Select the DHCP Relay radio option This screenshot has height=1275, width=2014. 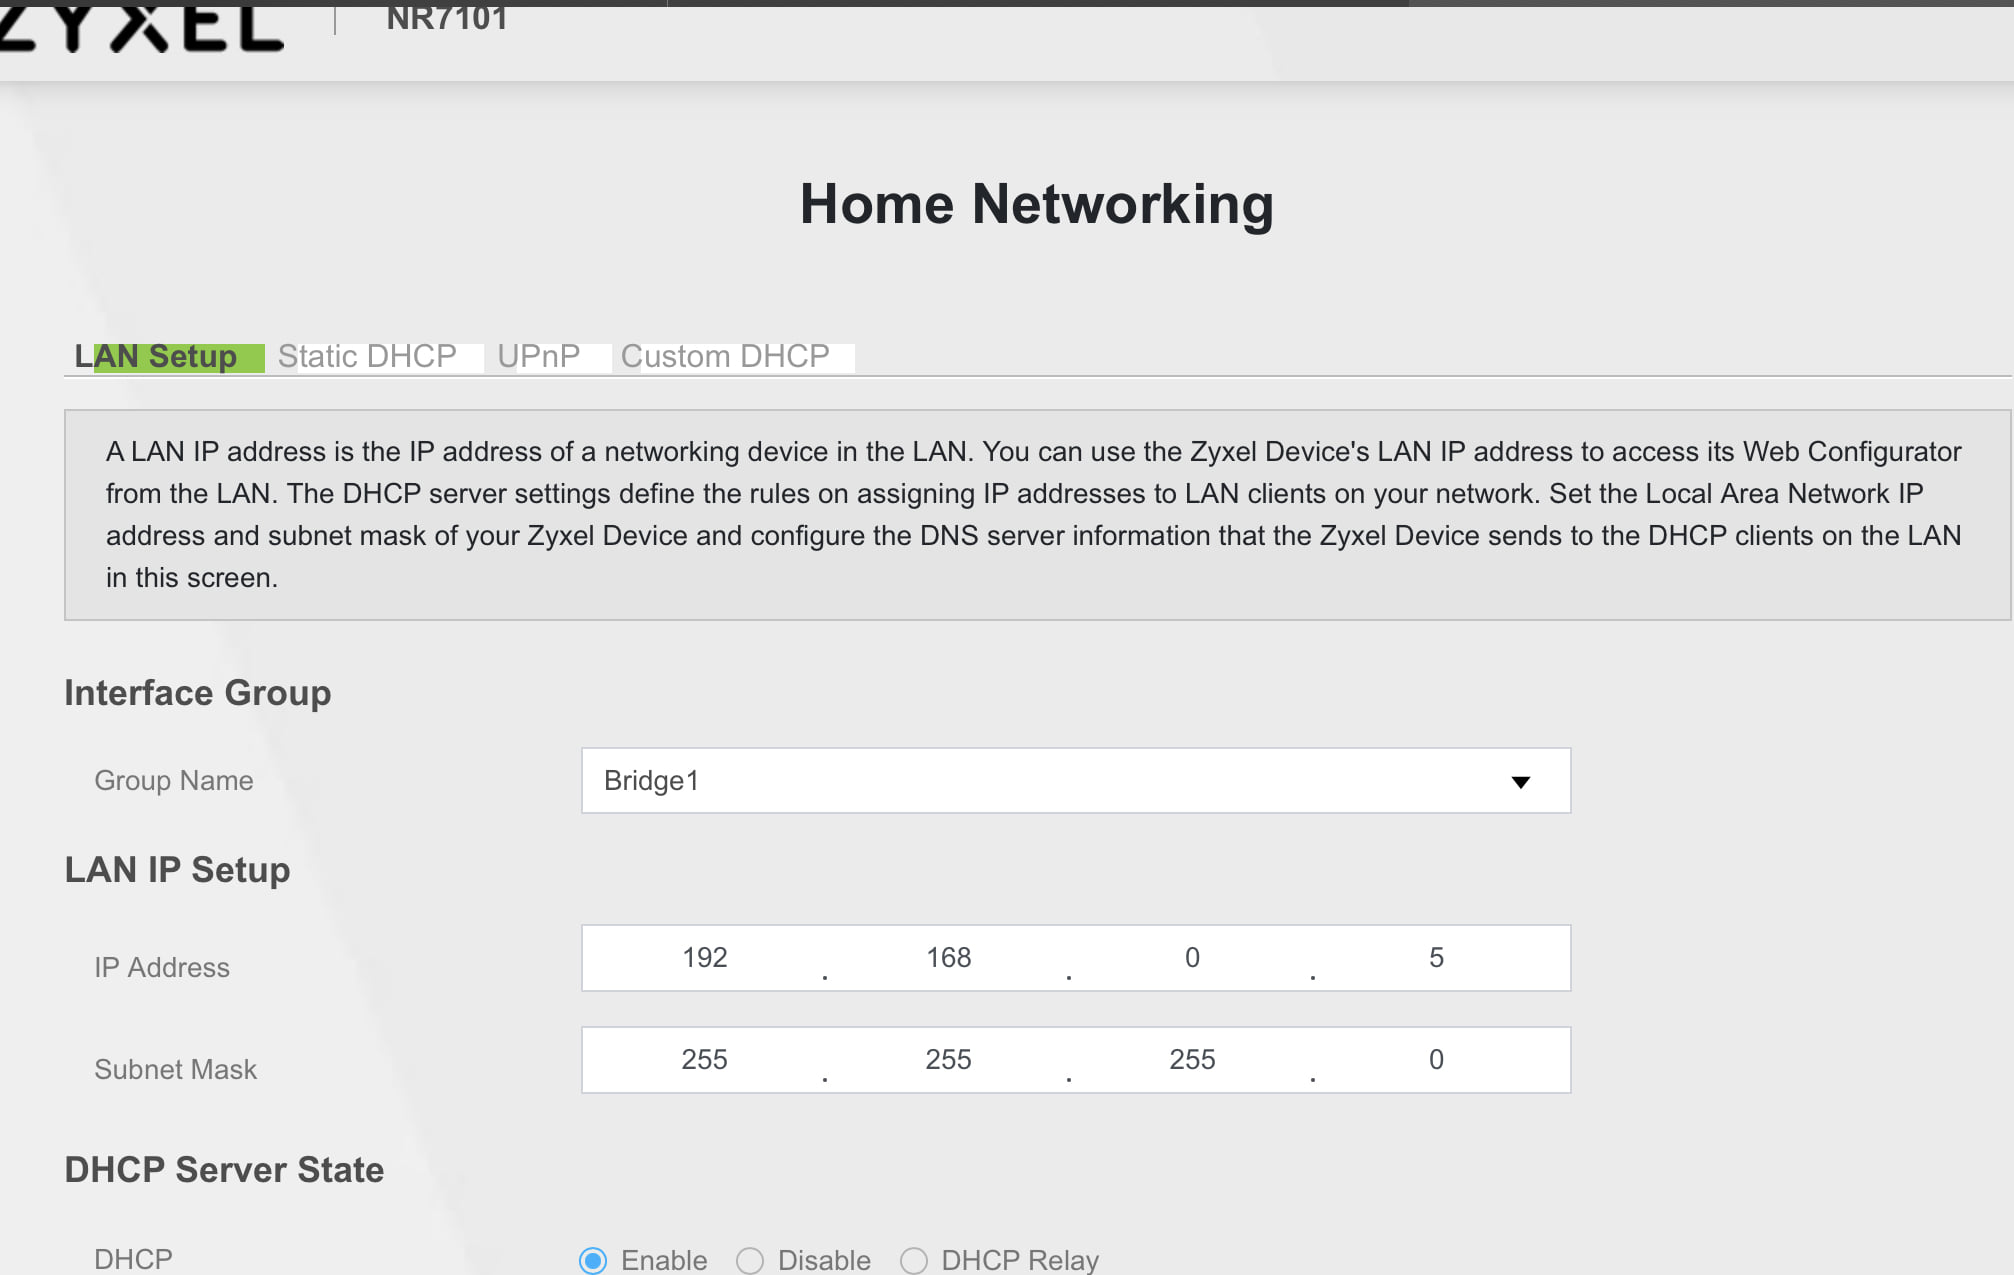914,1260
